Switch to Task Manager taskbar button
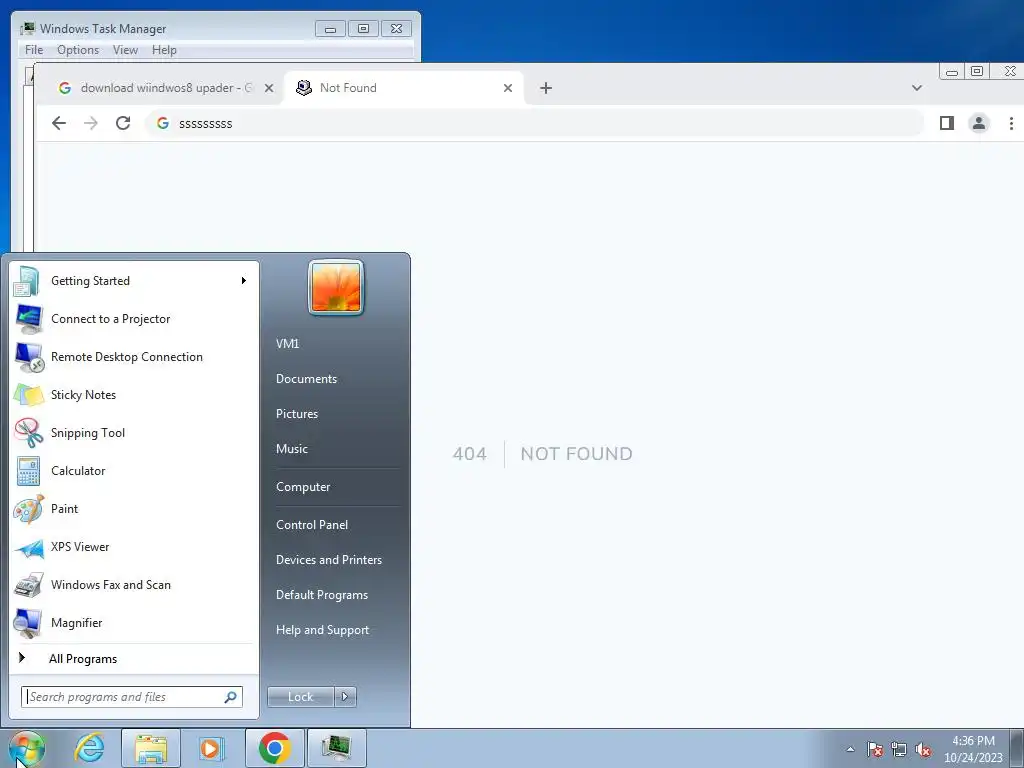Viewport: 1024px width, 768px height. tap(336, 748)
